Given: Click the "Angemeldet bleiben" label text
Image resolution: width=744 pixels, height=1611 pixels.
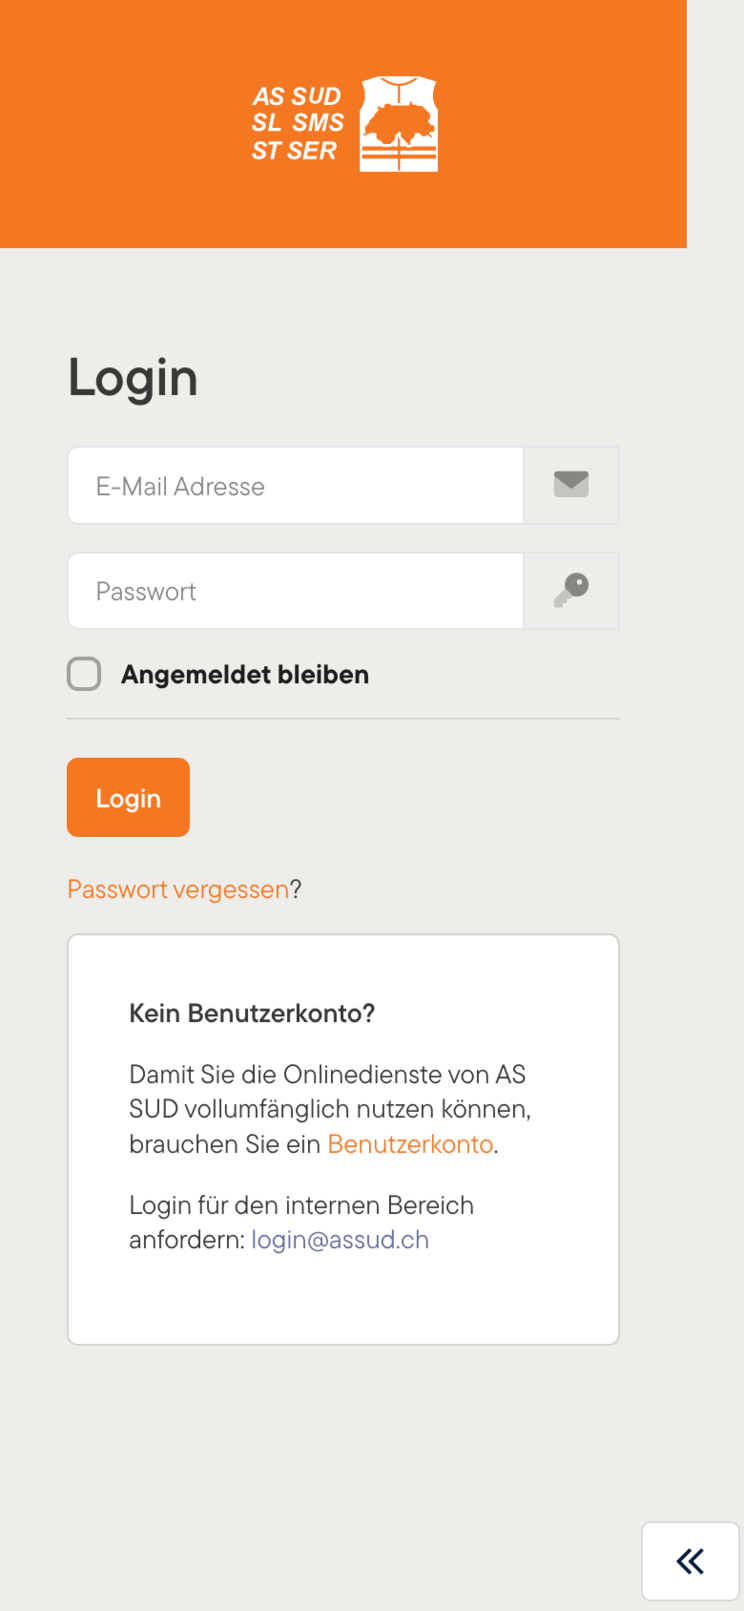Looking at the screenshot, I should 245,675.
